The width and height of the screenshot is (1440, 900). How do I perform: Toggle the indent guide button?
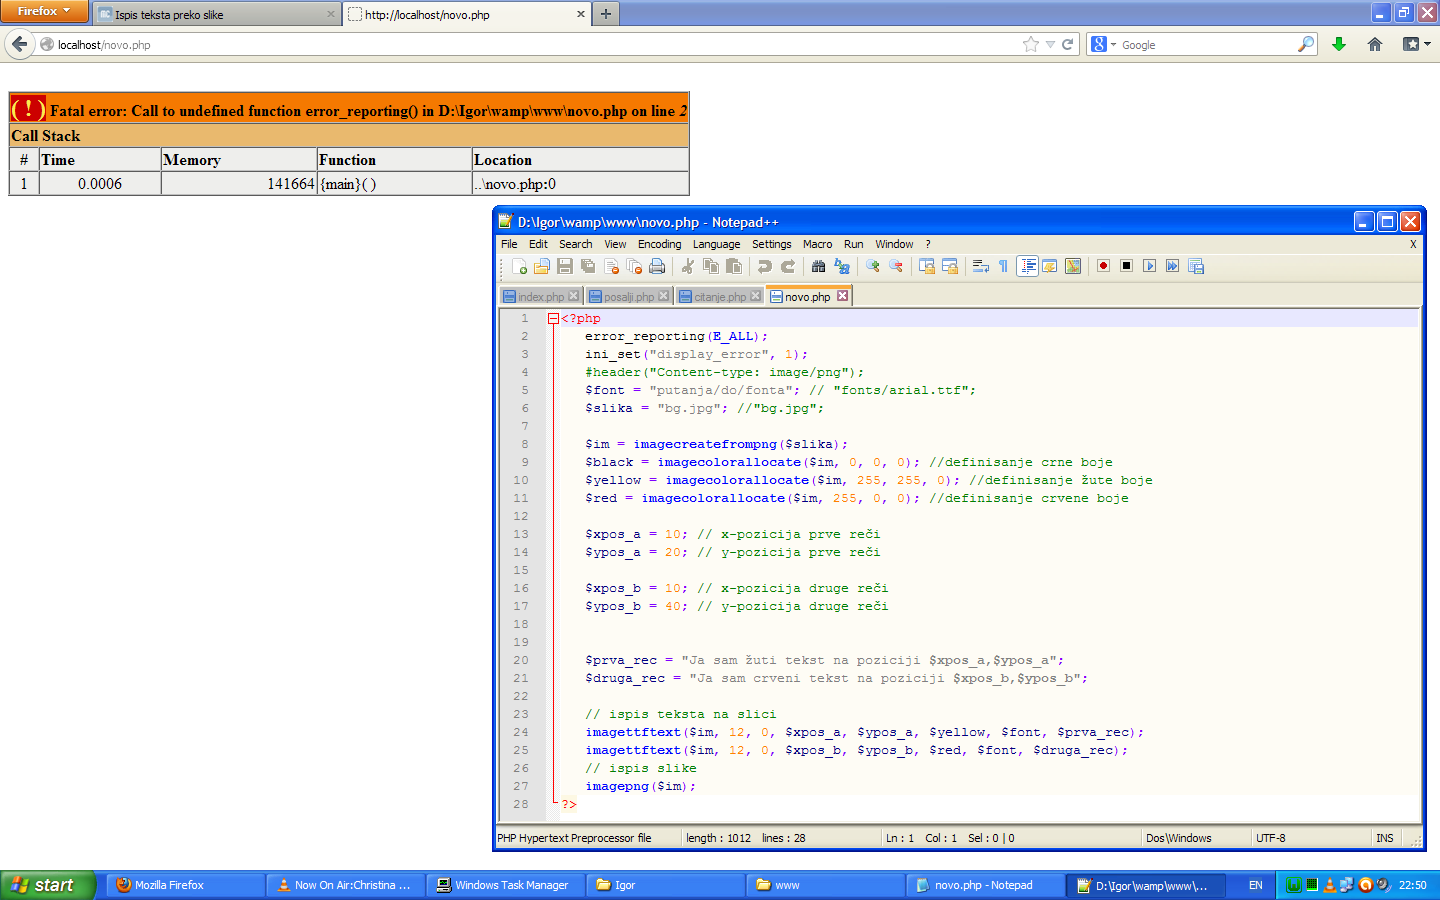(x=1027, y=266)
